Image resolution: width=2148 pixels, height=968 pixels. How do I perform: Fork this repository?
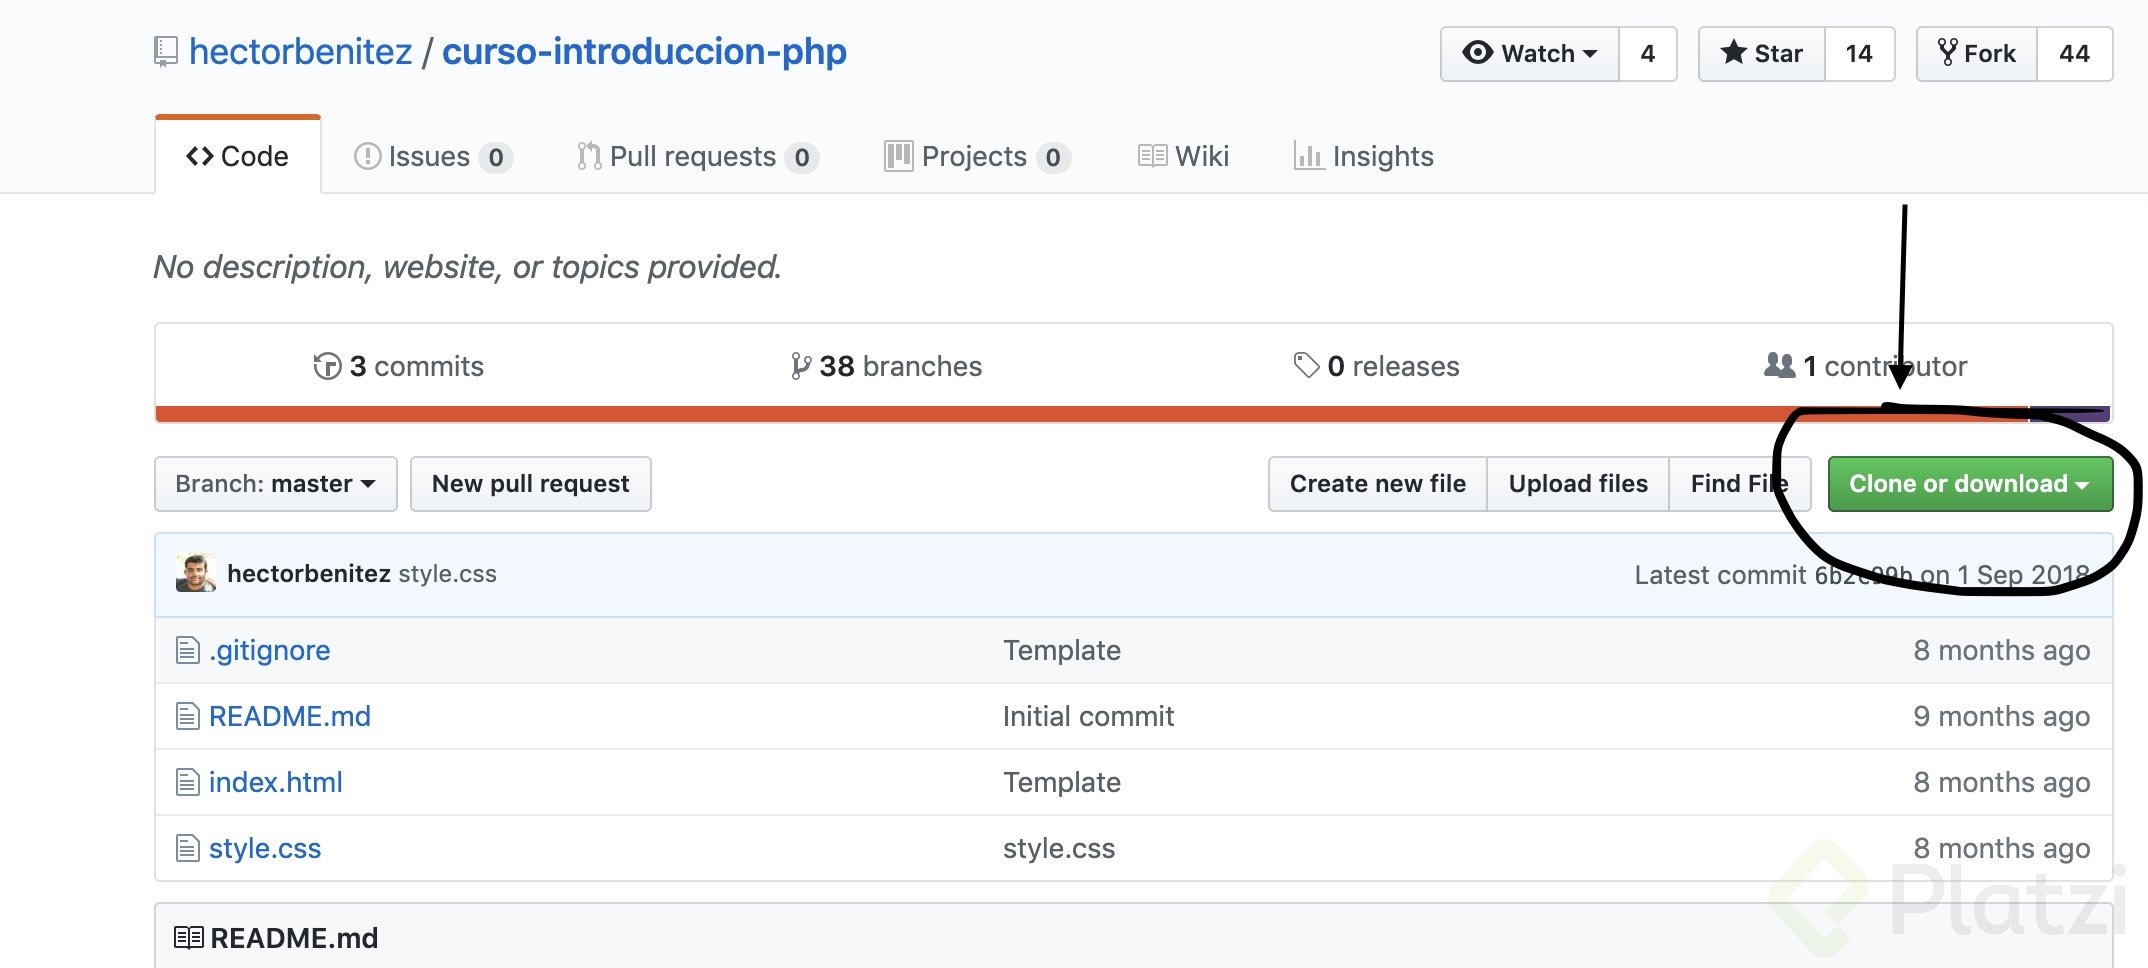click(1977, 54)
